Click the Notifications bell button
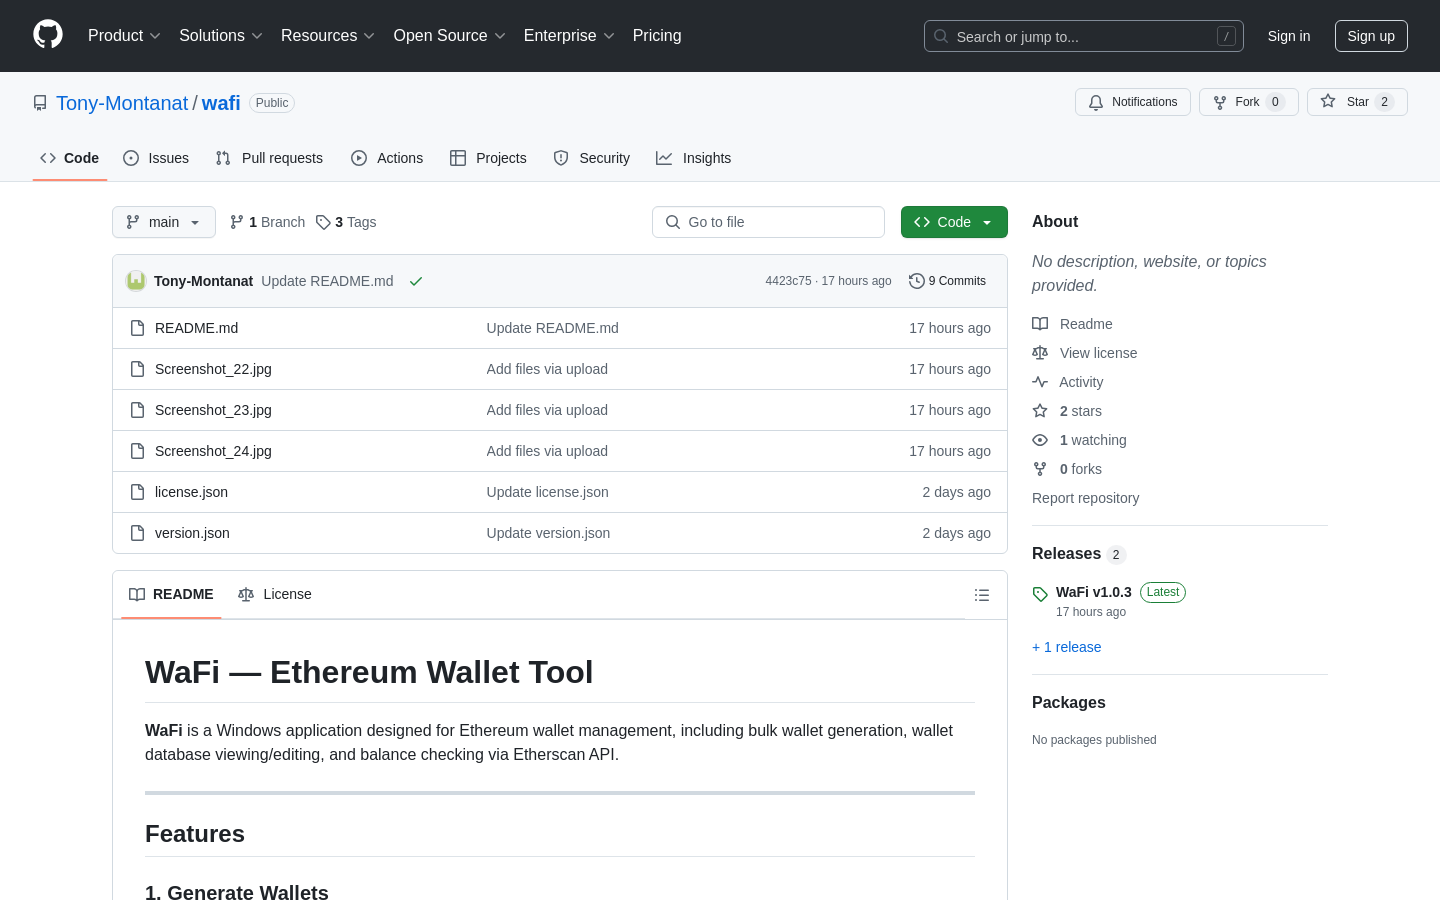Screen dimensions: 1440x900 tap(1133, 102)
